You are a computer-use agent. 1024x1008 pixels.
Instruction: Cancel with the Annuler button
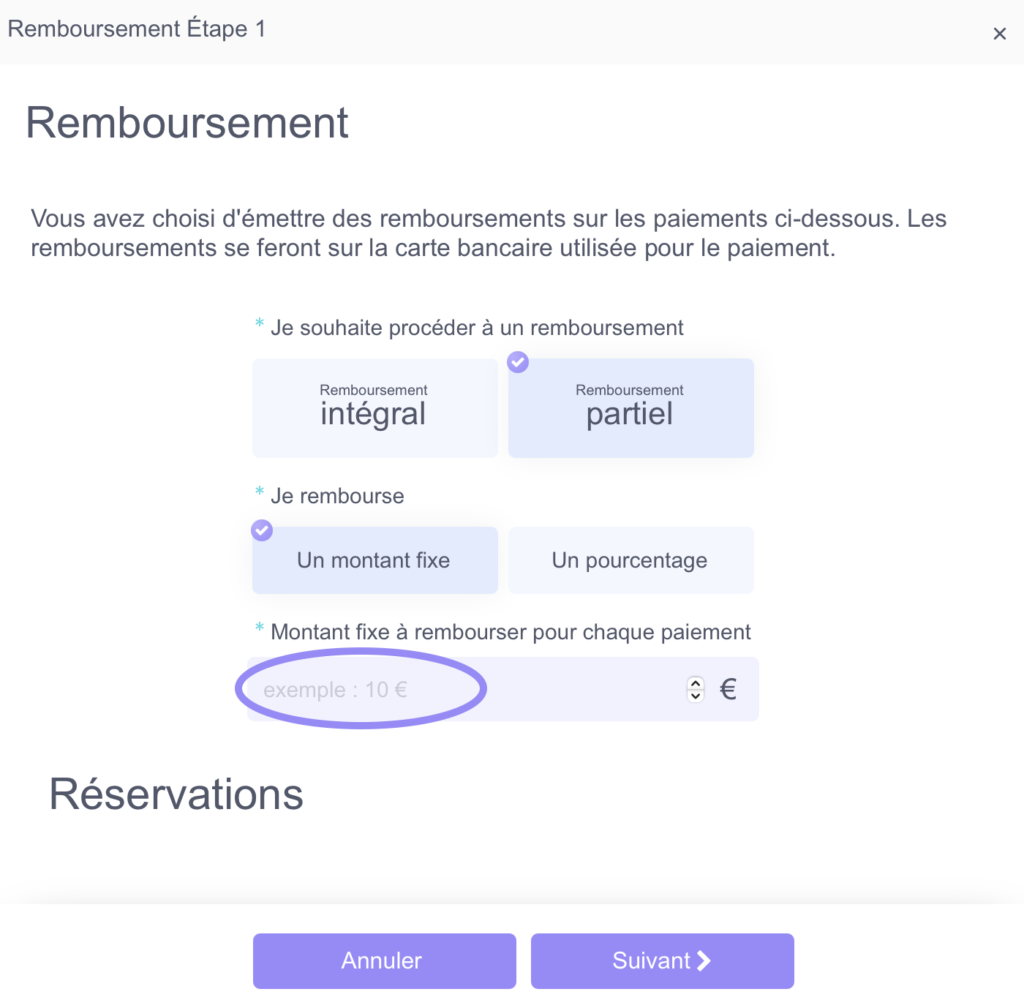pos(385,961)
